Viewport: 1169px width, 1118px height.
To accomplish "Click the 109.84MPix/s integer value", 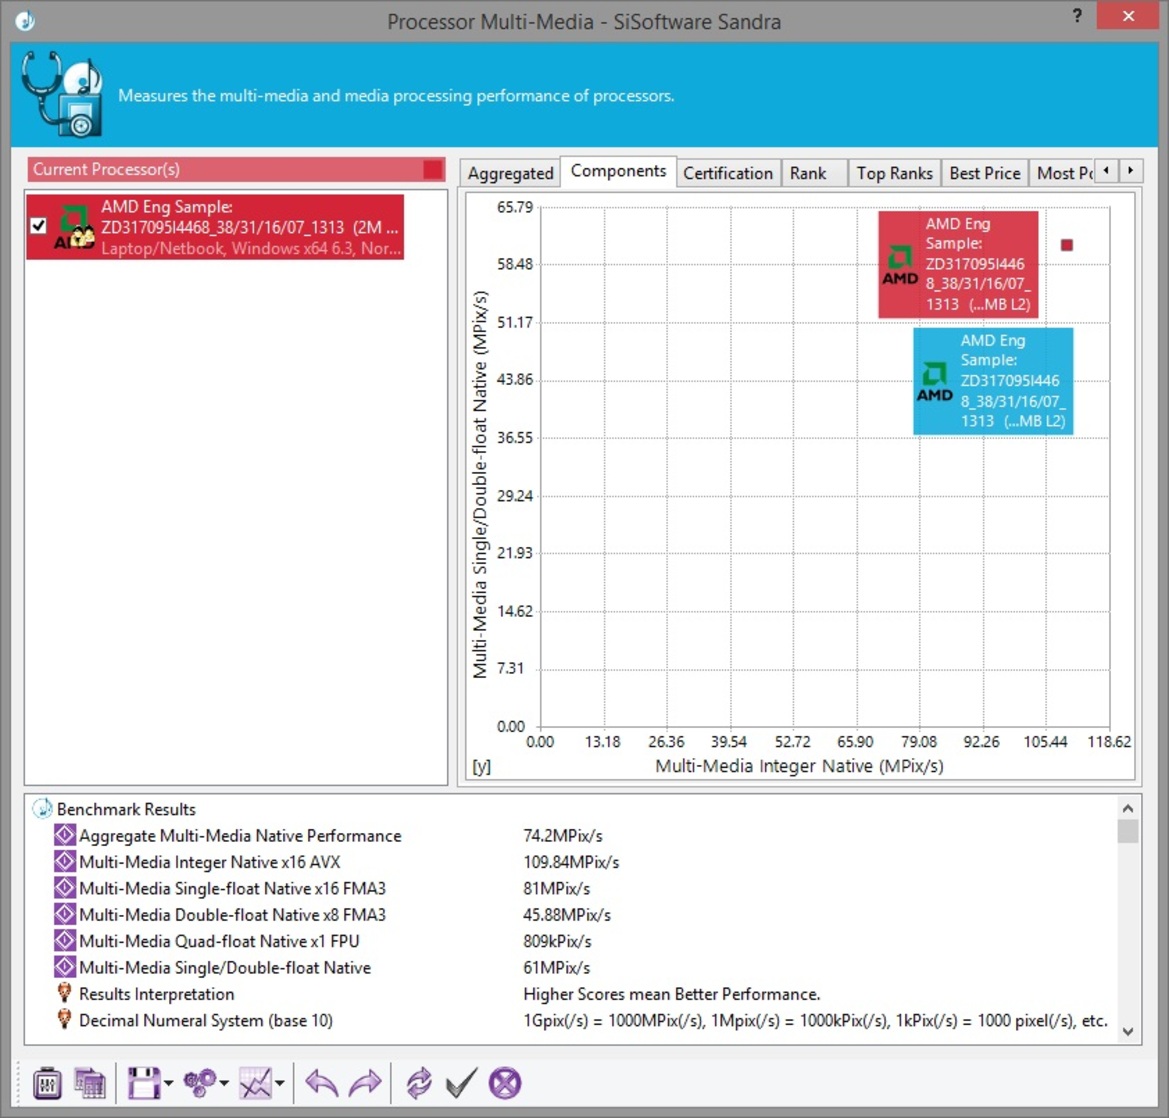I will click(571, 862).
